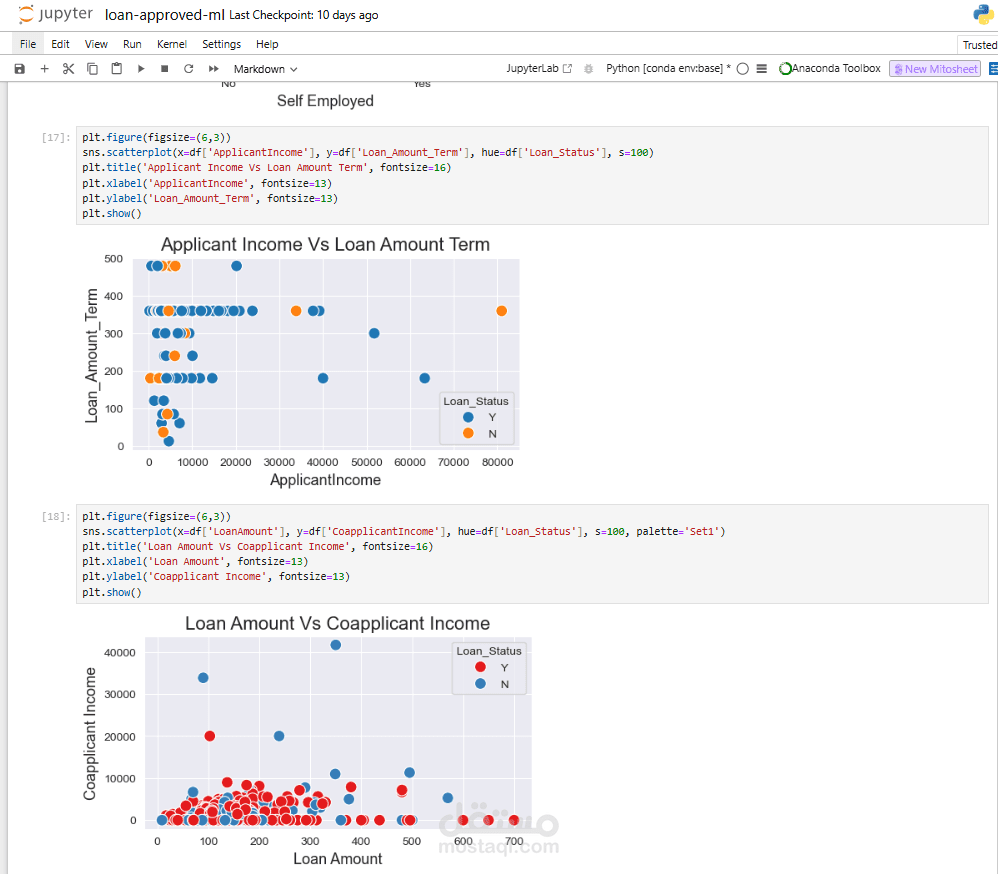The height and width of the screenshot is (874, 998).
Task: Run the current cell
Action: click(140, 69)
